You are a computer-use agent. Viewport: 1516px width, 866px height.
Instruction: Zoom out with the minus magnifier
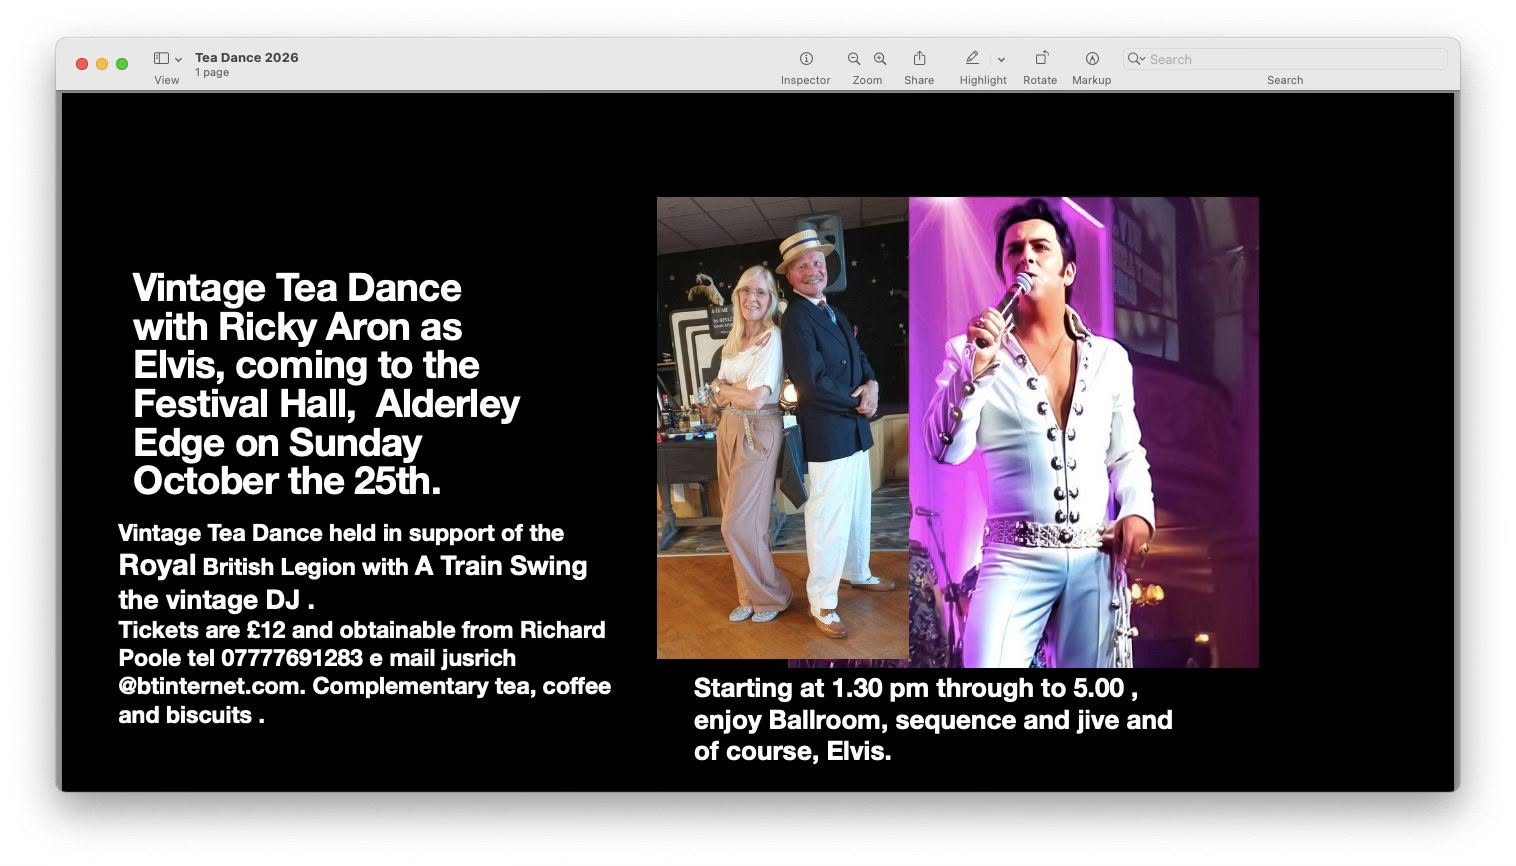click(854, 59)
